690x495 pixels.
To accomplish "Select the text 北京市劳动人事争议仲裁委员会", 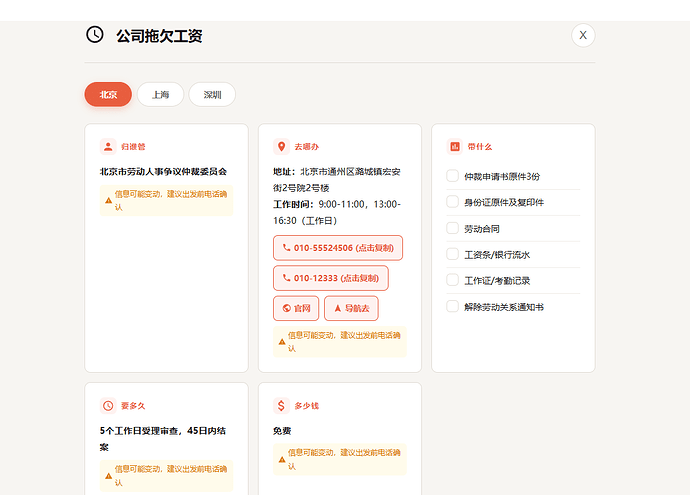I will pos(163,172).
